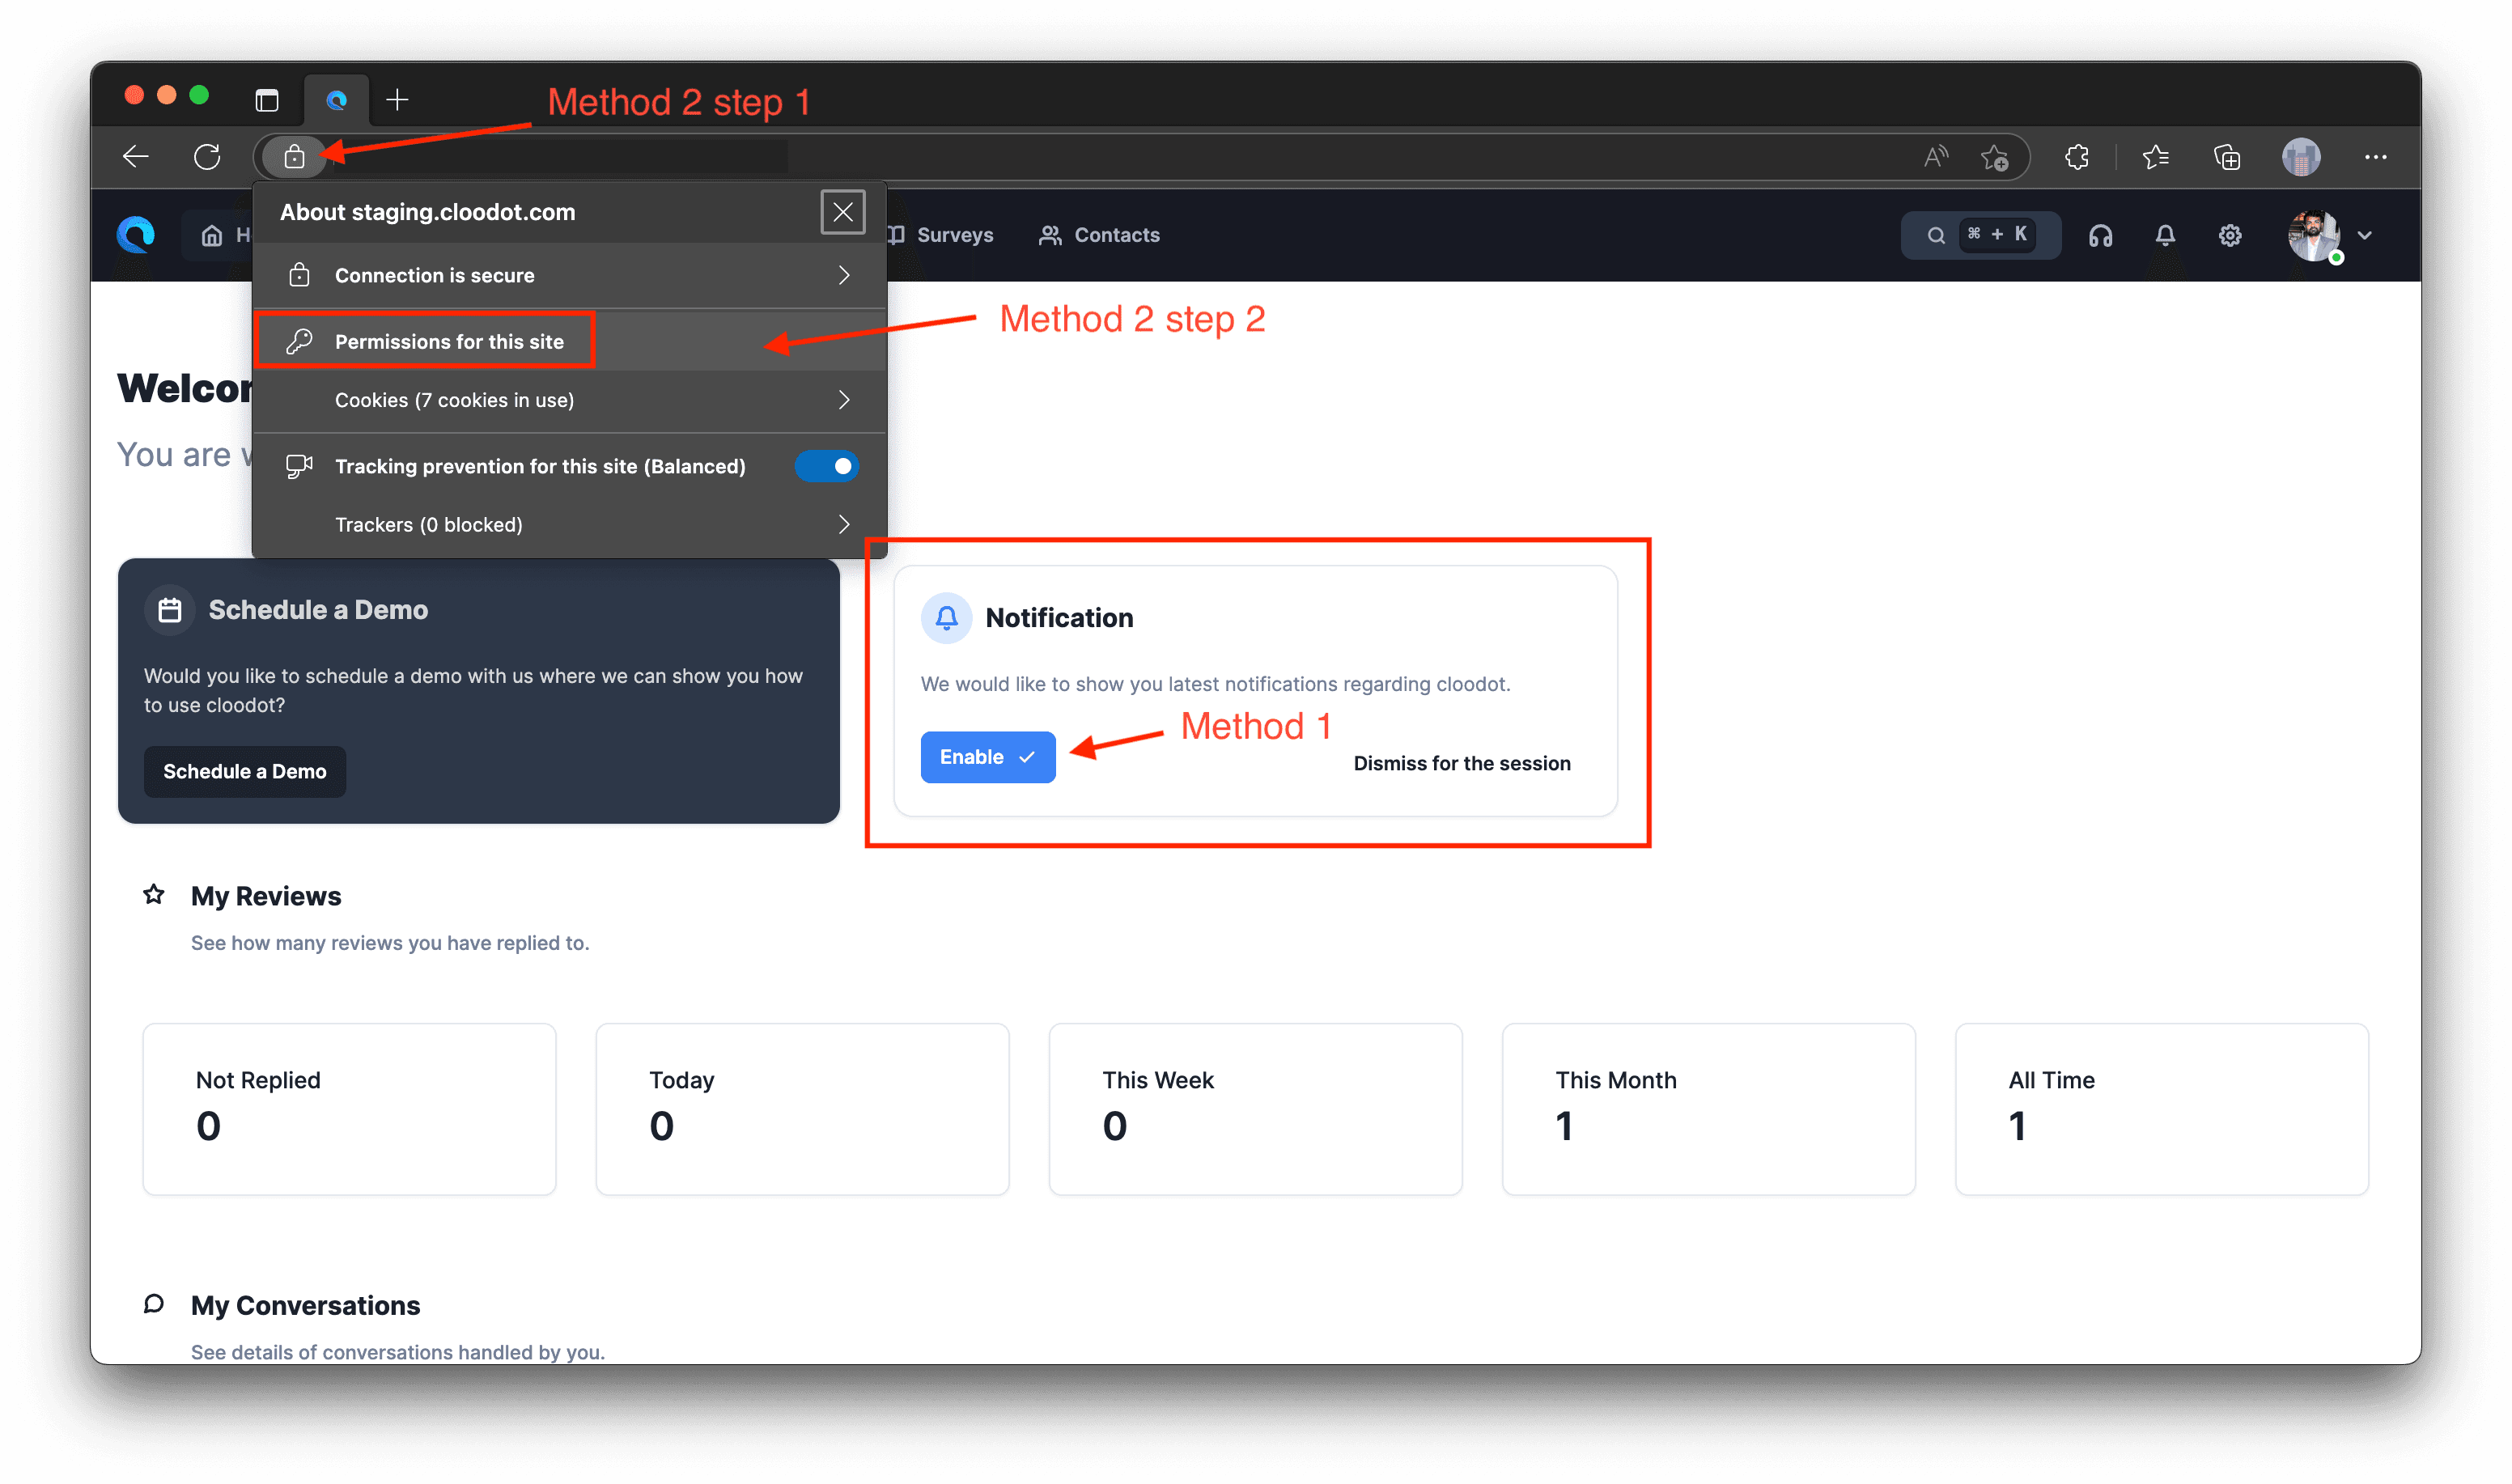Click the Read aloud icon

[1936, 157]
